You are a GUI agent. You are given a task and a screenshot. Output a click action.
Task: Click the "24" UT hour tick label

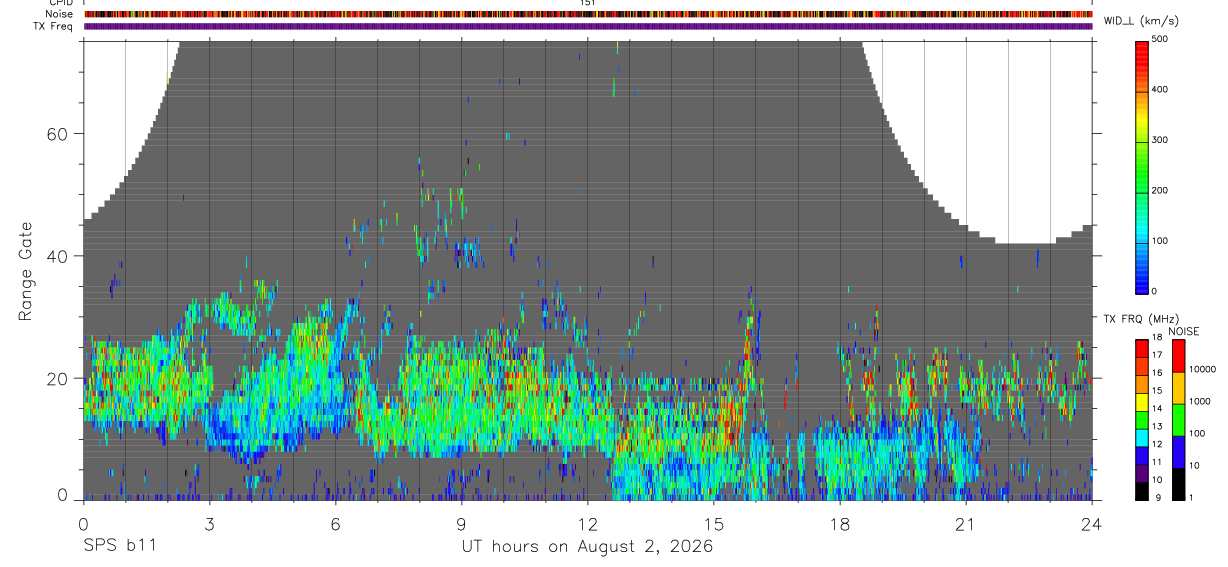(x=1092, y=523)
